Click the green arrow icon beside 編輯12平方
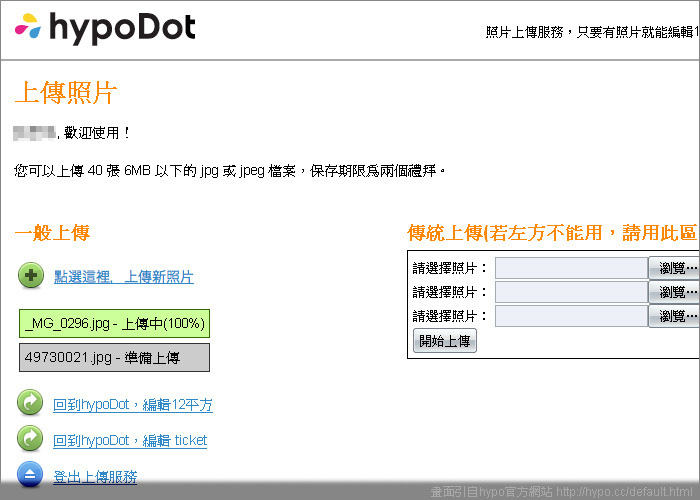 coord(30,403)
